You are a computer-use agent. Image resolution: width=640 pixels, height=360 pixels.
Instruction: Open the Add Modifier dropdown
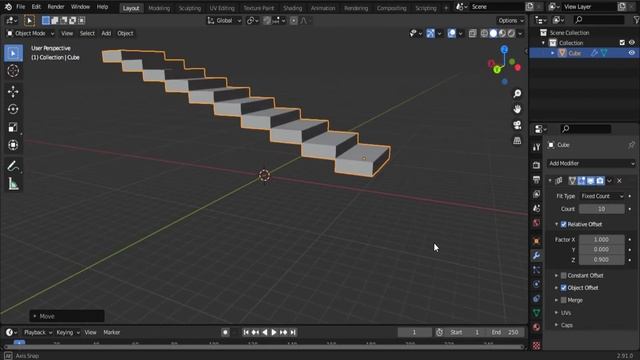click(591, 163)
